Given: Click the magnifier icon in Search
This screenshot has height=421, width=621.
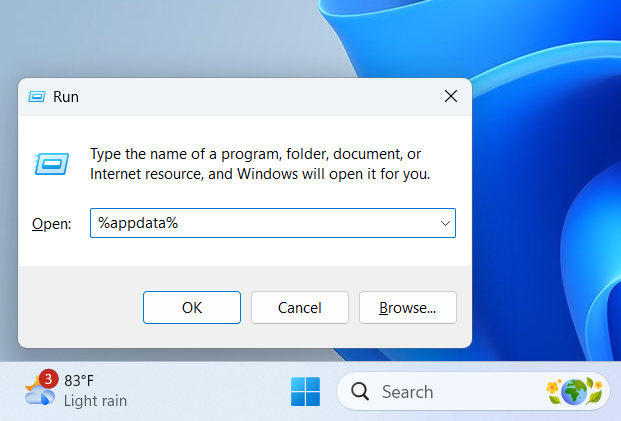Looking at the screenshot, I should pos(360,391).
